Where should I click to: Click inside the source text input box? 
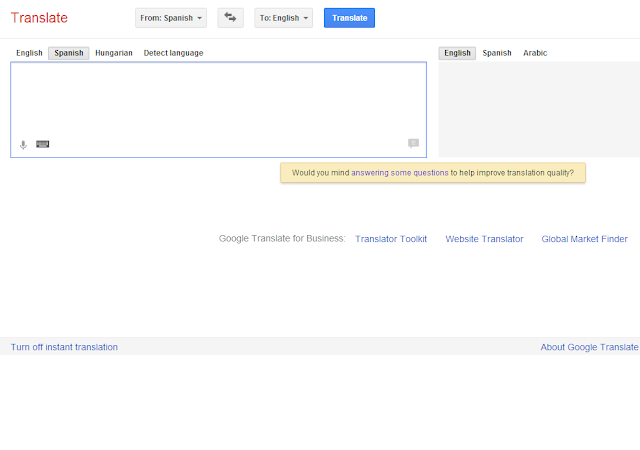click(218, 109)
